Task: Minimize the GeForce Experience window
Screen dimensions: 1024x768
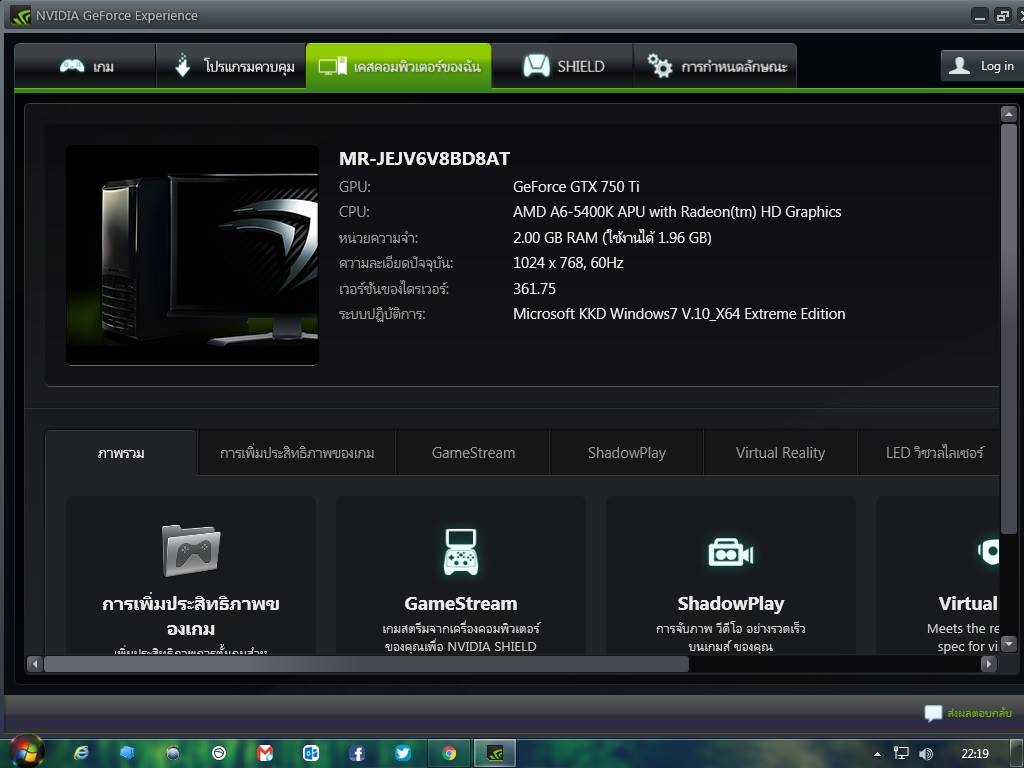Action: (980, 16)
